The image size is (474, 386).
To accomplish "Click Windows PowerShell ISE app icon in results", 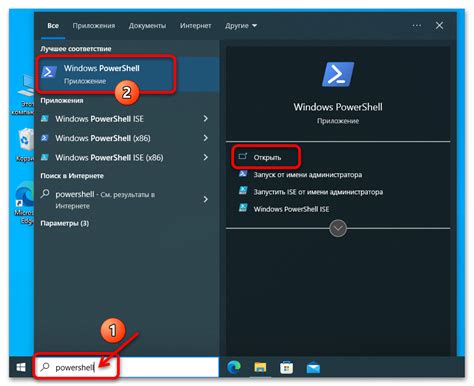I will point(45,119).
